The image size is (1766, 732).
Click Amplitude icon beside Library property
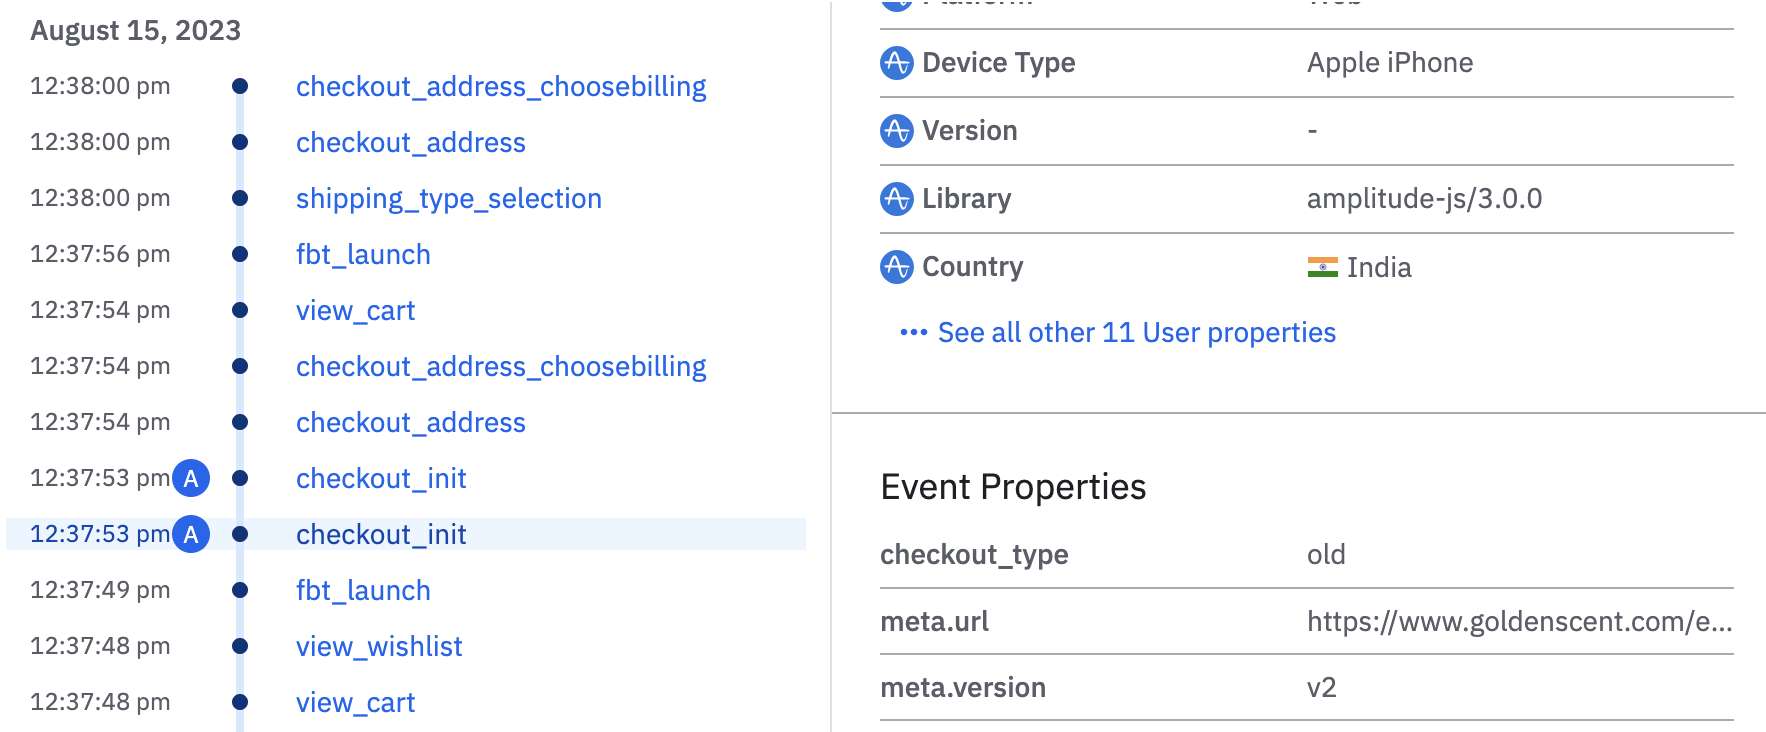(x=896, y=199)
